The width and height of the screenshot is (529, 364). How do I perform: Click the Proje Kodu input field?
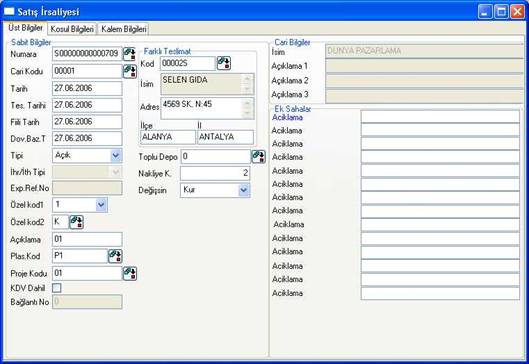tap(87, 273)
